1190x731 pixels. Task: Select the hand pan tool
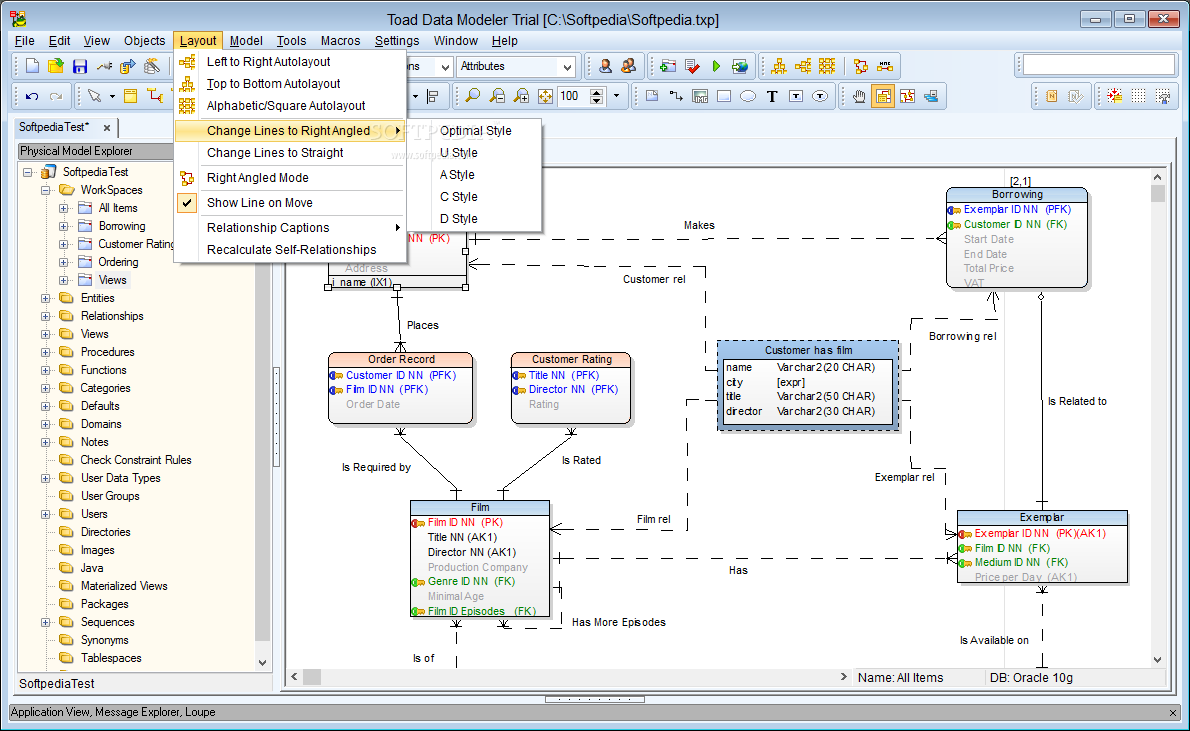click(x=859, y=96)
